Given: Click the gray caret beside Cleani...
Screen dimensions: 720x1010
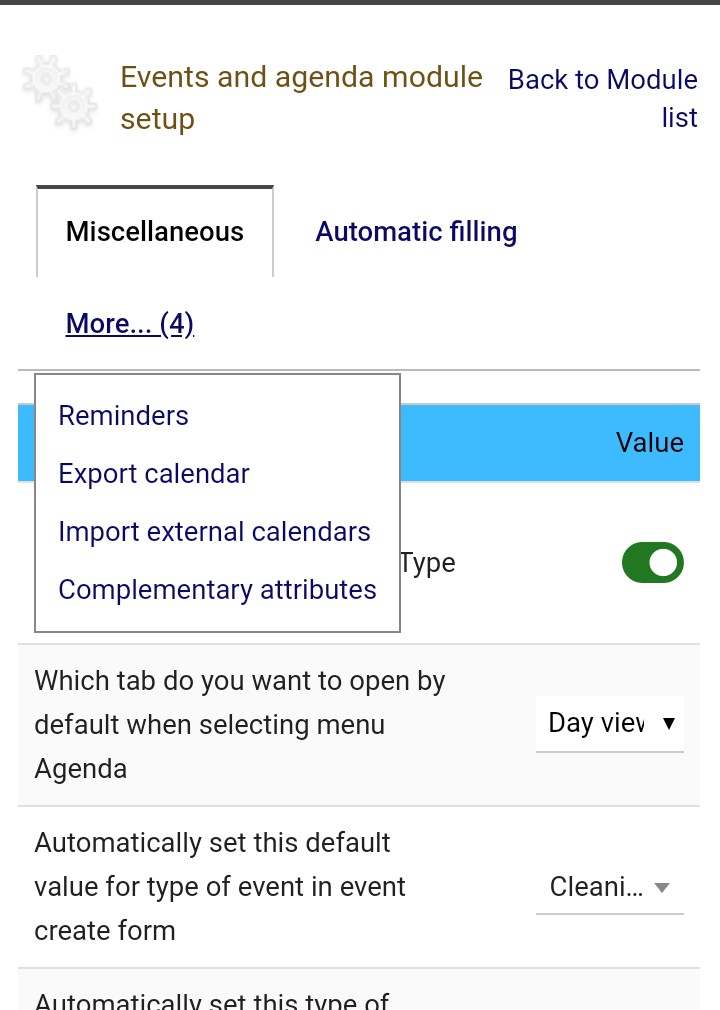Looking at the screenshot, I should [x=662, y=887].
